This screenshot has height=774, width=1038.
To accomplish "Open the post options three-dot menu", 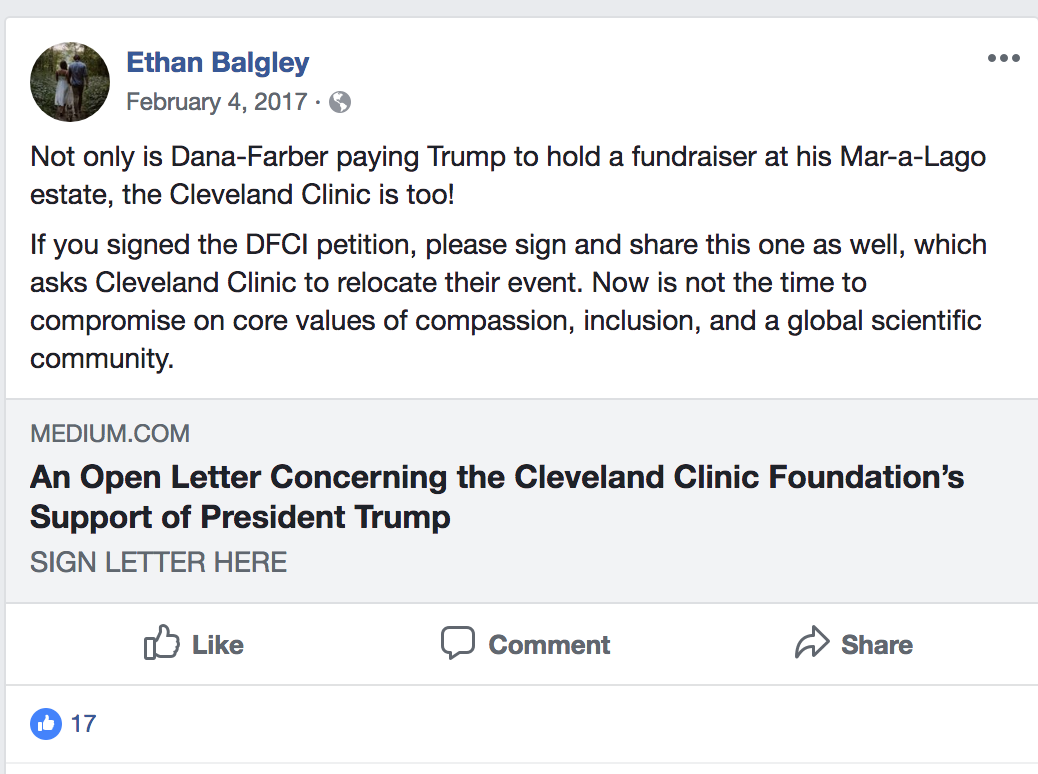I will [1003, 58].
